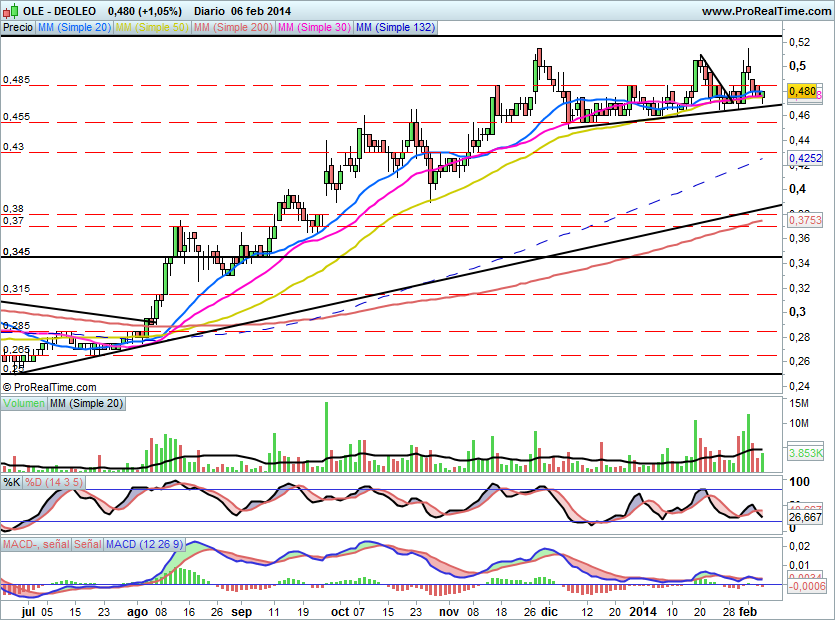Open the MM (Simple 132) indicator settings
The image size is (835, 620).
point(395,27)
